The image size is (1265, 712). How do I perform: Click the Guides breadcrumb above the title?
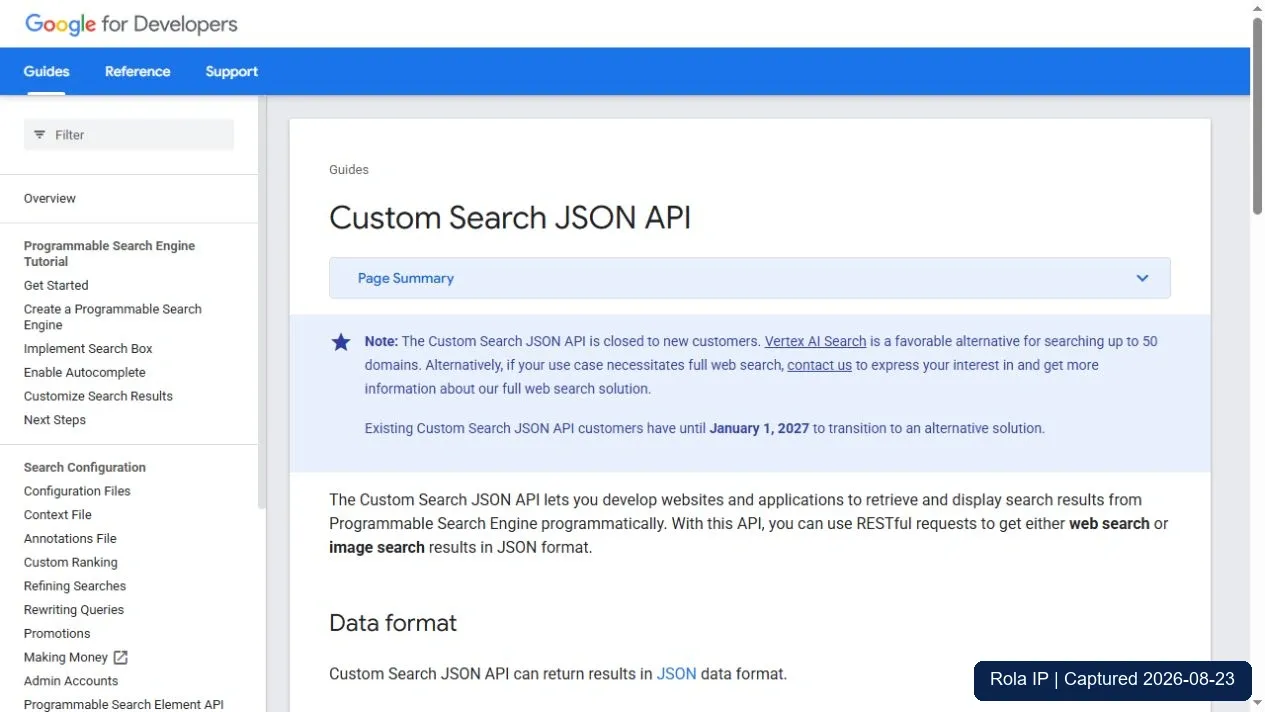349,170
